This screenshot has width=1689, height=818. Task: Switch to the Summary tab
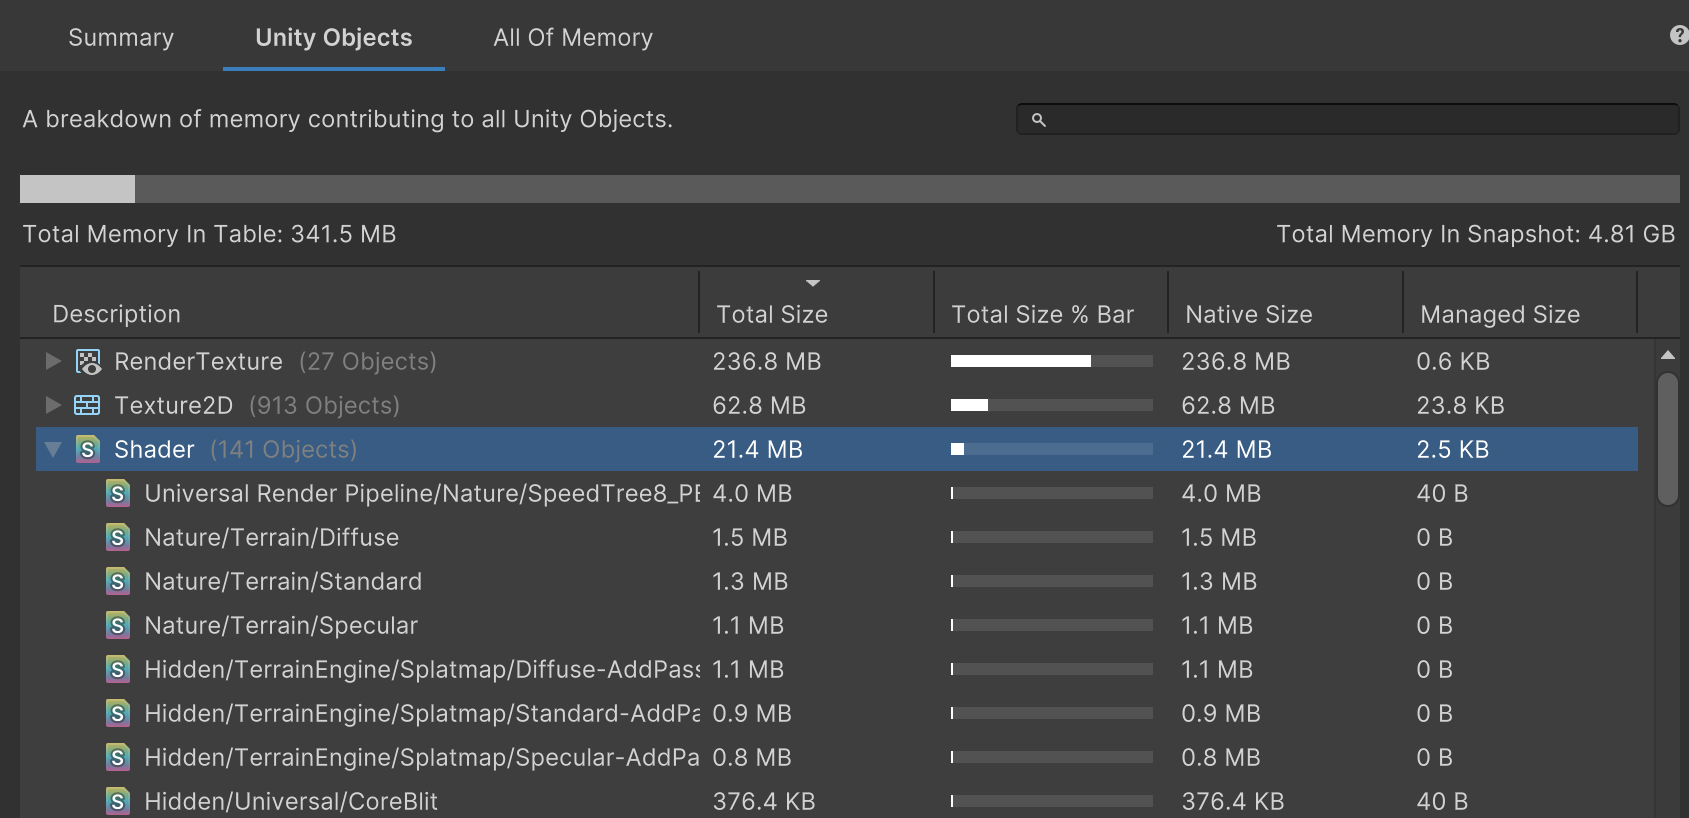[121, 38]
